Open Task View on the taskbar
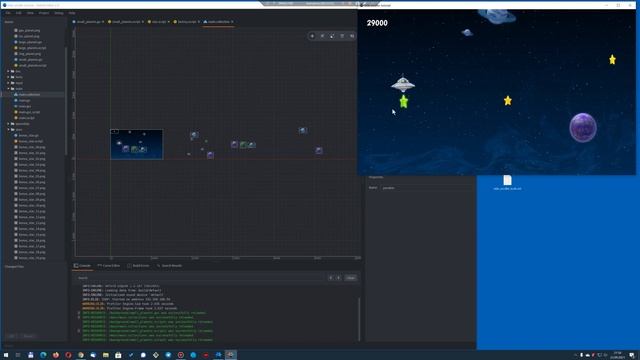 [18, 355]
